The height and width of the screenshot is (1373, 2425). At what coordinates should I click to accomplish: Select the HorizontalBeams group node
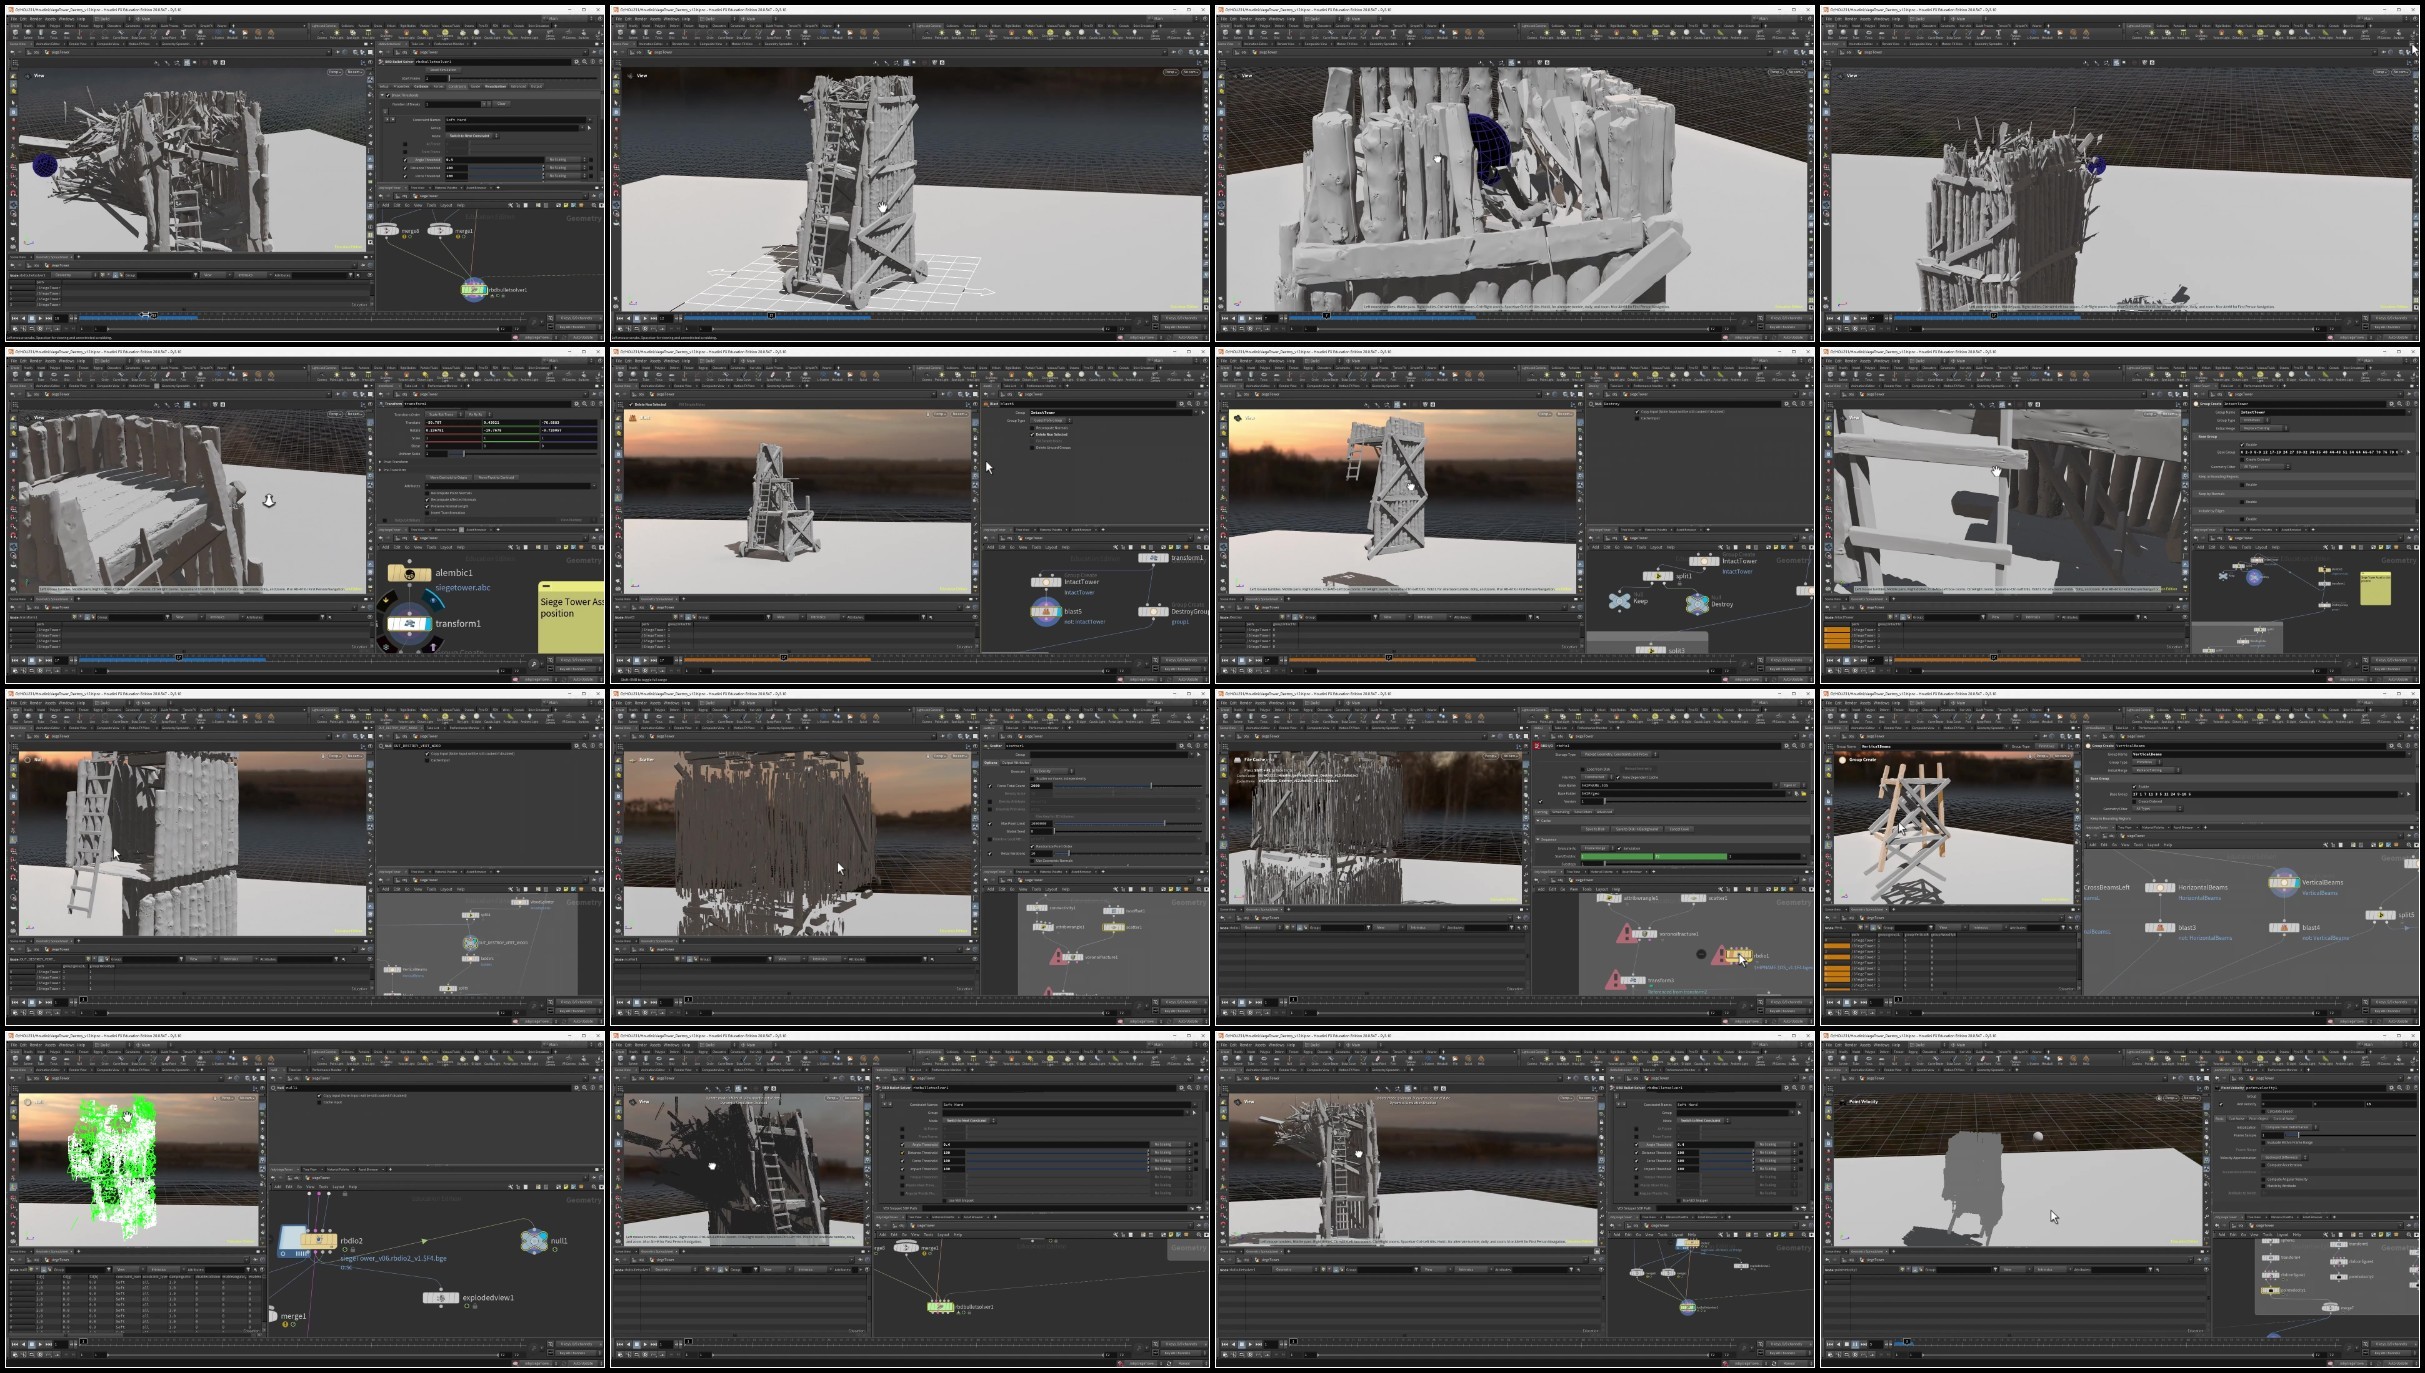pyautogui.click(x=2160, y=887)
